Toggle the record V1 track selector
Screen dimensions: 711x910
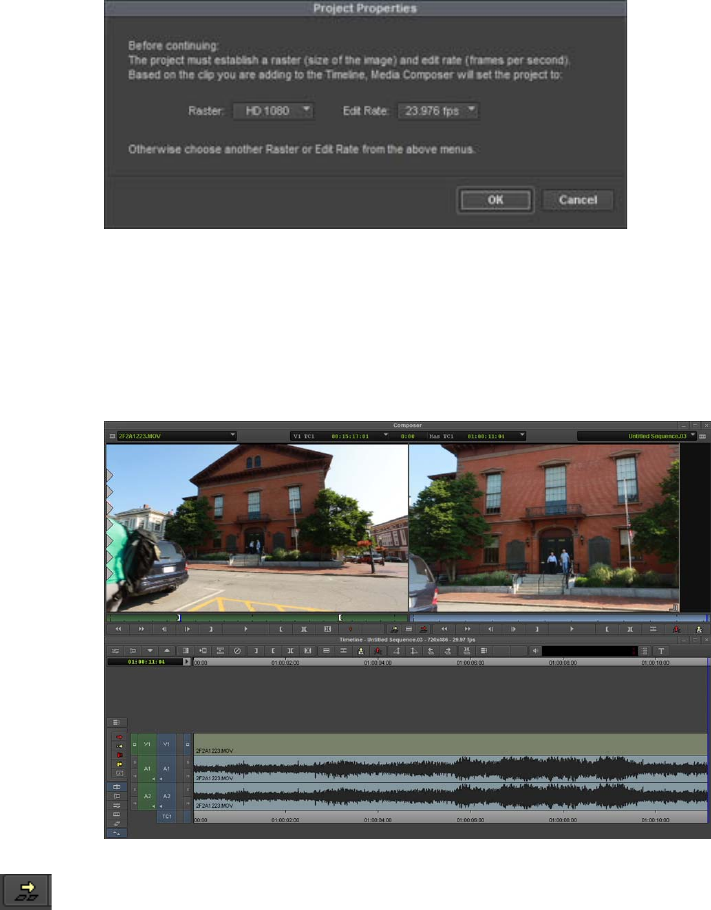pyautogui.click(x=166, y=744)
